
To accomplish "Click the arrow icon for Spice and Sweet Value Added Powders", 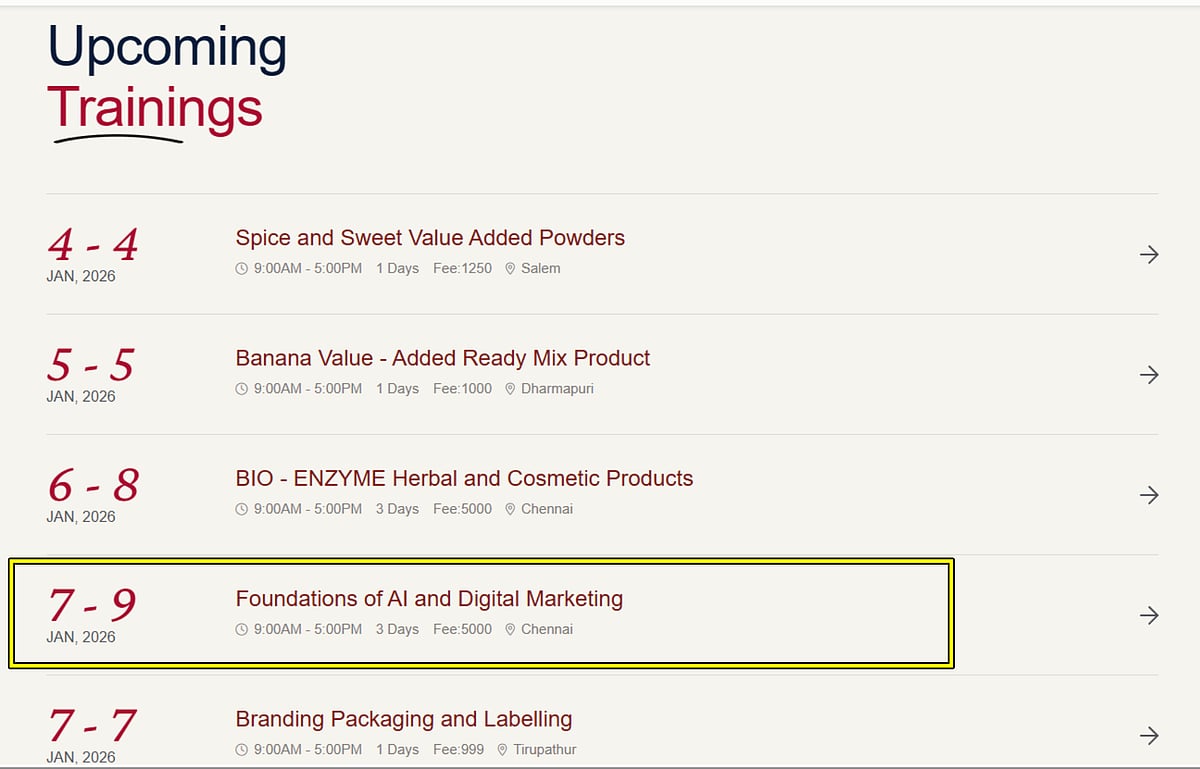I will tap(1147, 254).
